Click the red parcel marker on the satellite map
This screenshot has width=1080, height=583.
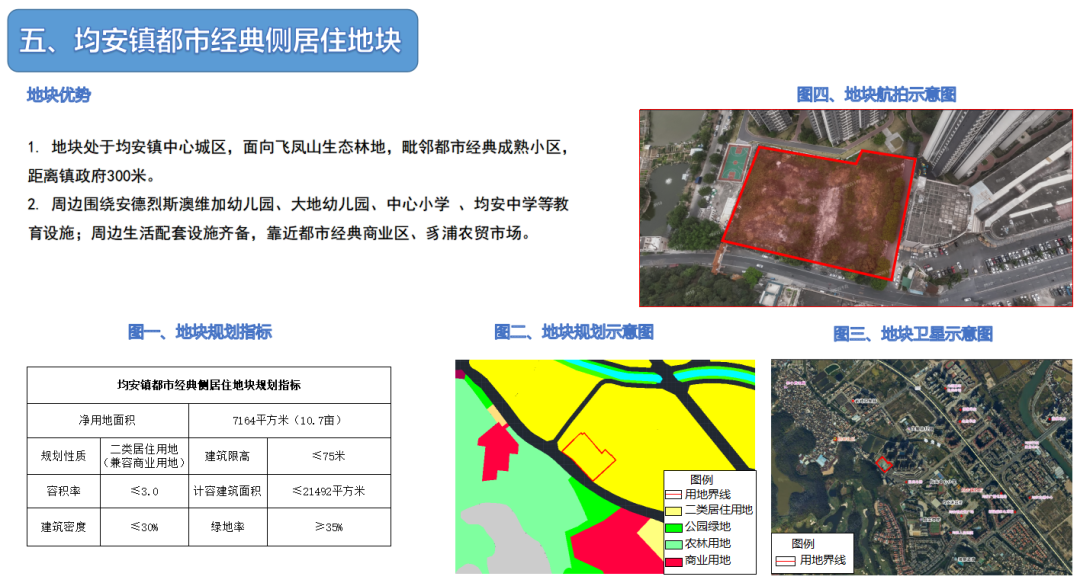[x=884, y=464]
